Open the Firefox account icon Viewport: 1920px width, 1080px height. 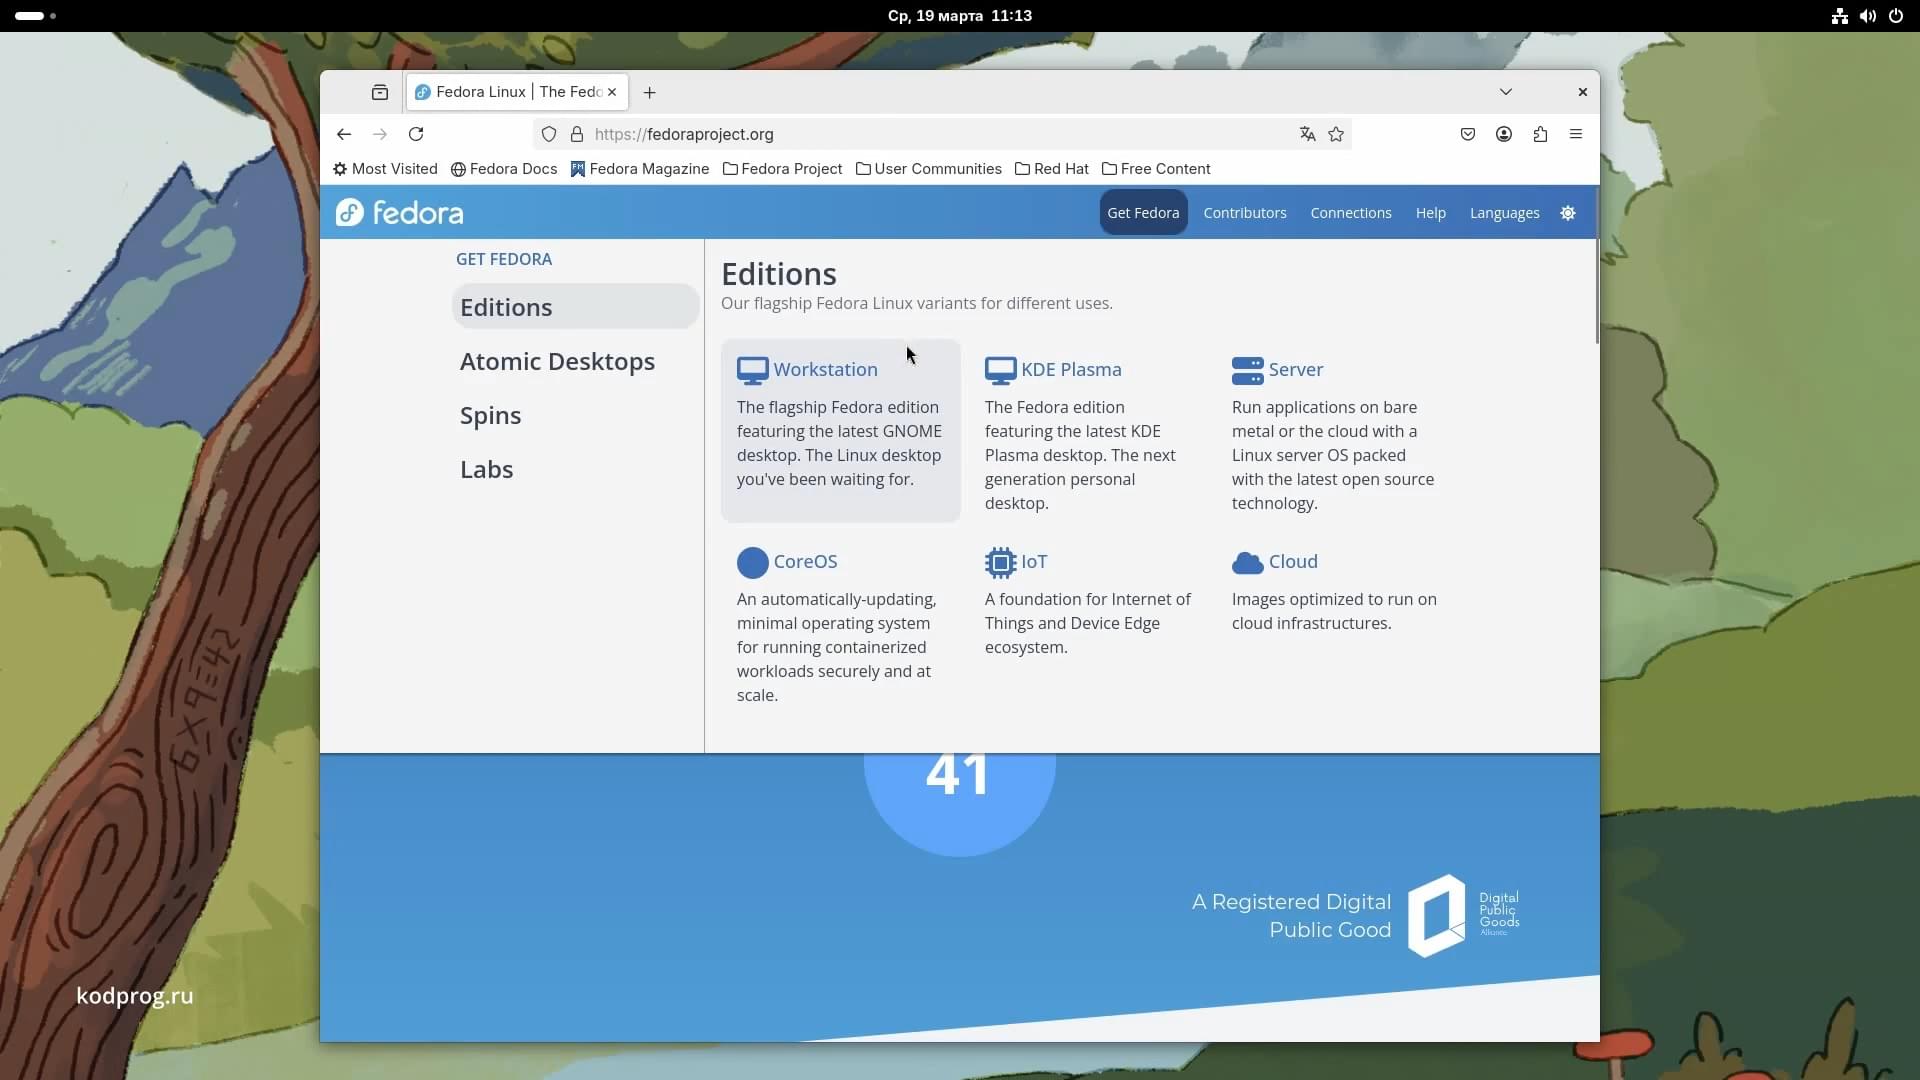click(x=1504, y=134)
